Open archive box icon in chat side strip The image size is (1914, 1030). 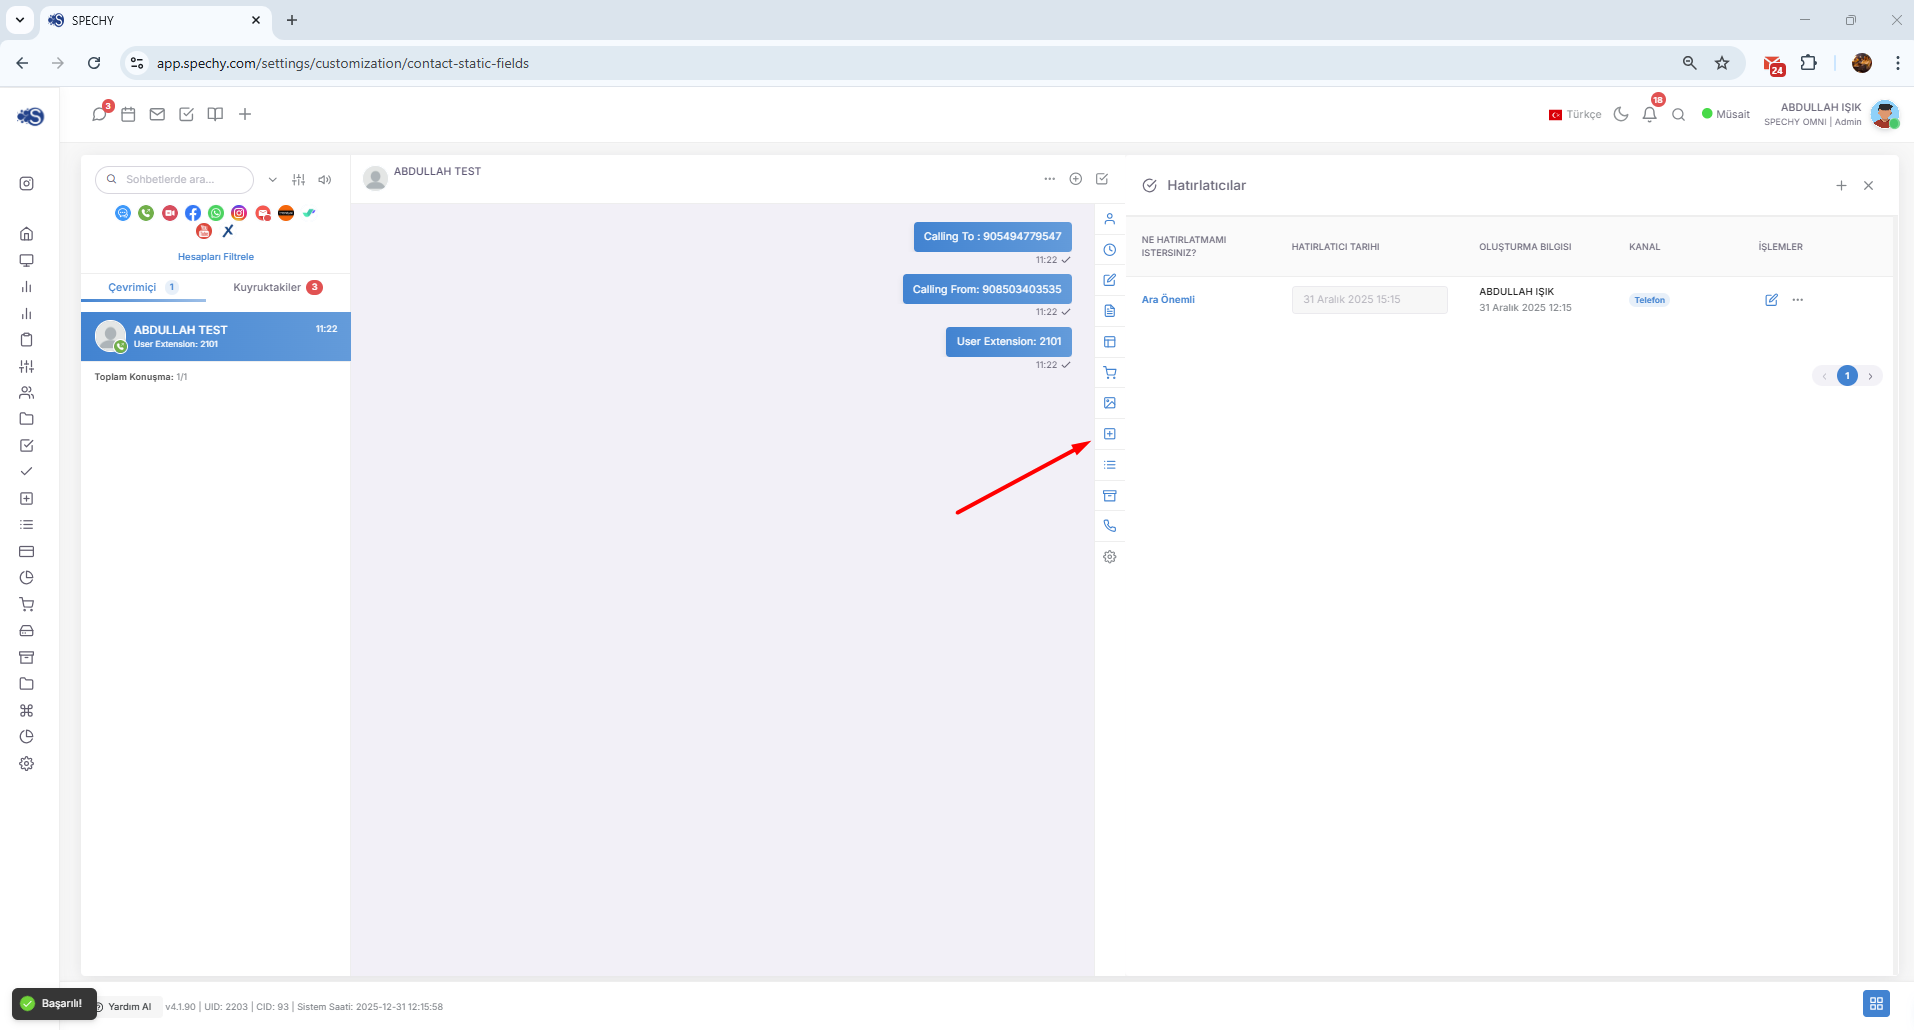click(1110, 496)
